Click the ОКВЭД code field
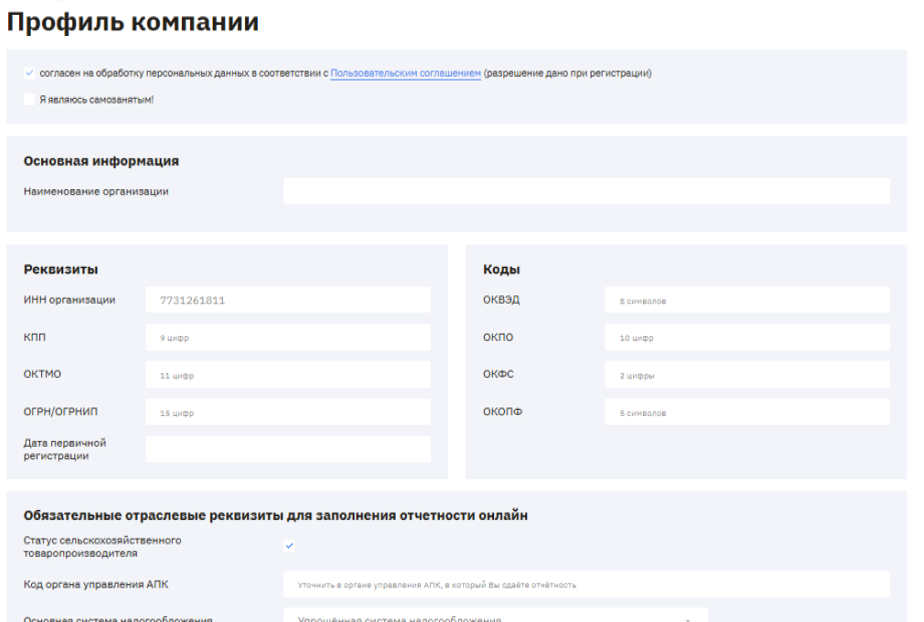The image size is (924, 622). click(746, 300)
